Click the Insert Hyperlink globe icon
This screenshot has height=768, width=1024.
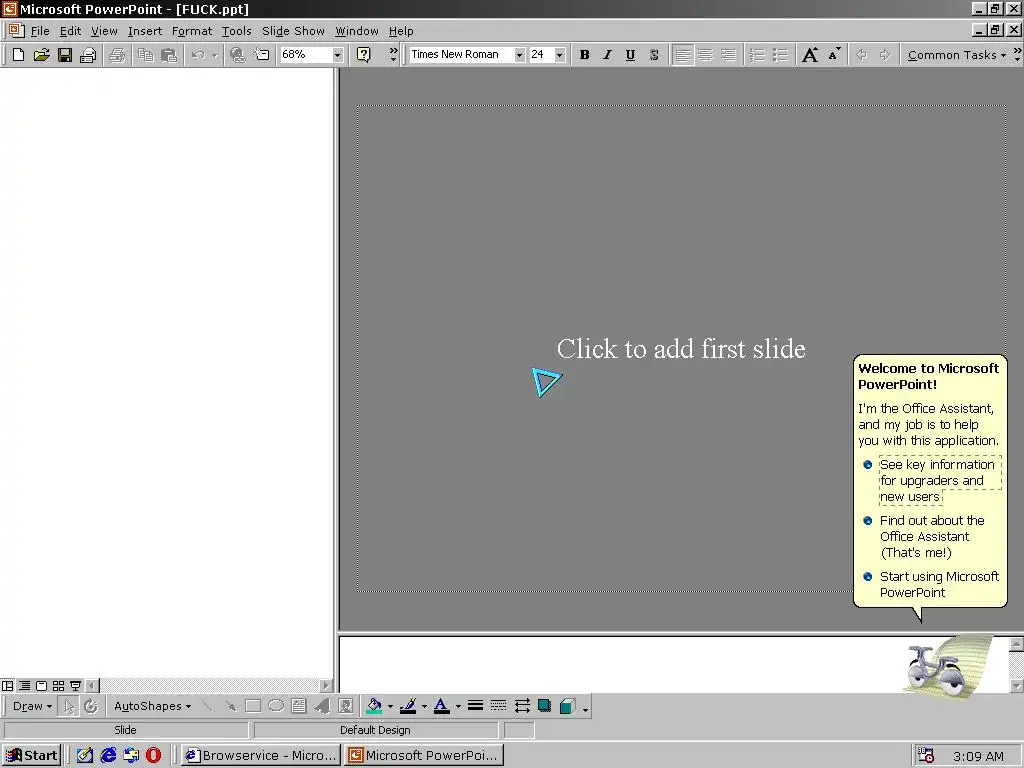[x=238, y=55]
